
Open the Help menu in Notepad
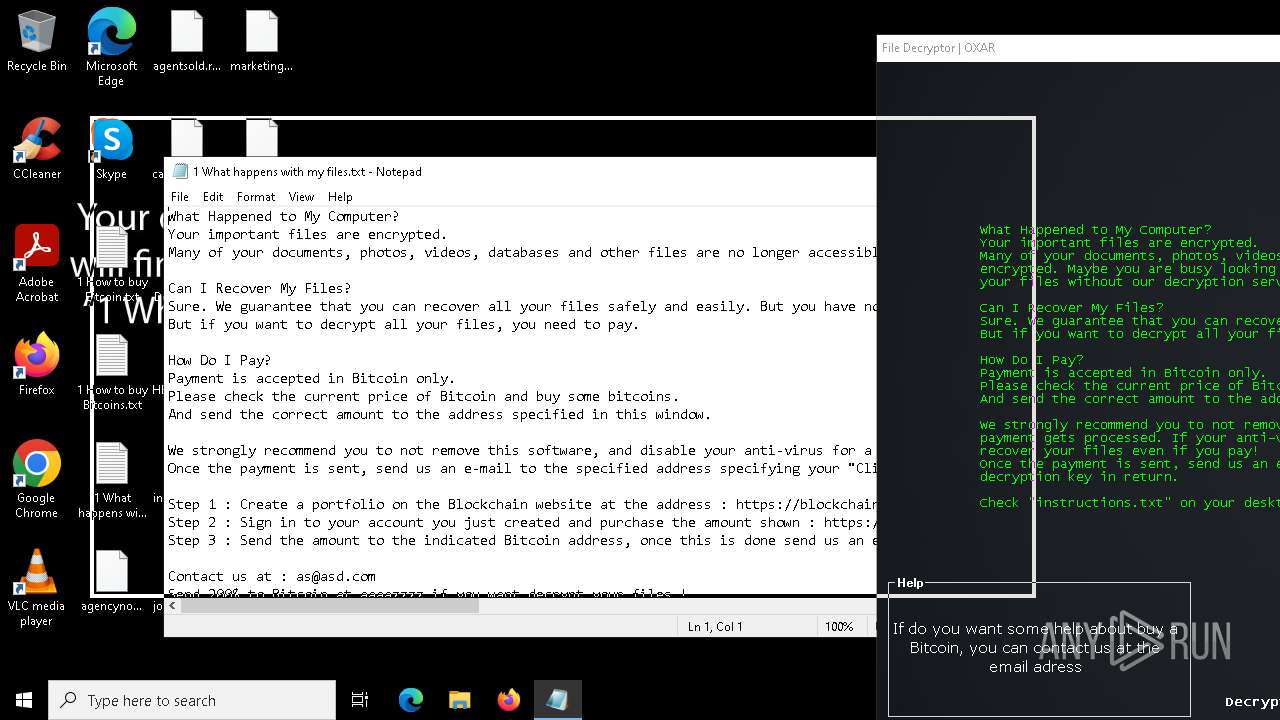coord(340,197)
